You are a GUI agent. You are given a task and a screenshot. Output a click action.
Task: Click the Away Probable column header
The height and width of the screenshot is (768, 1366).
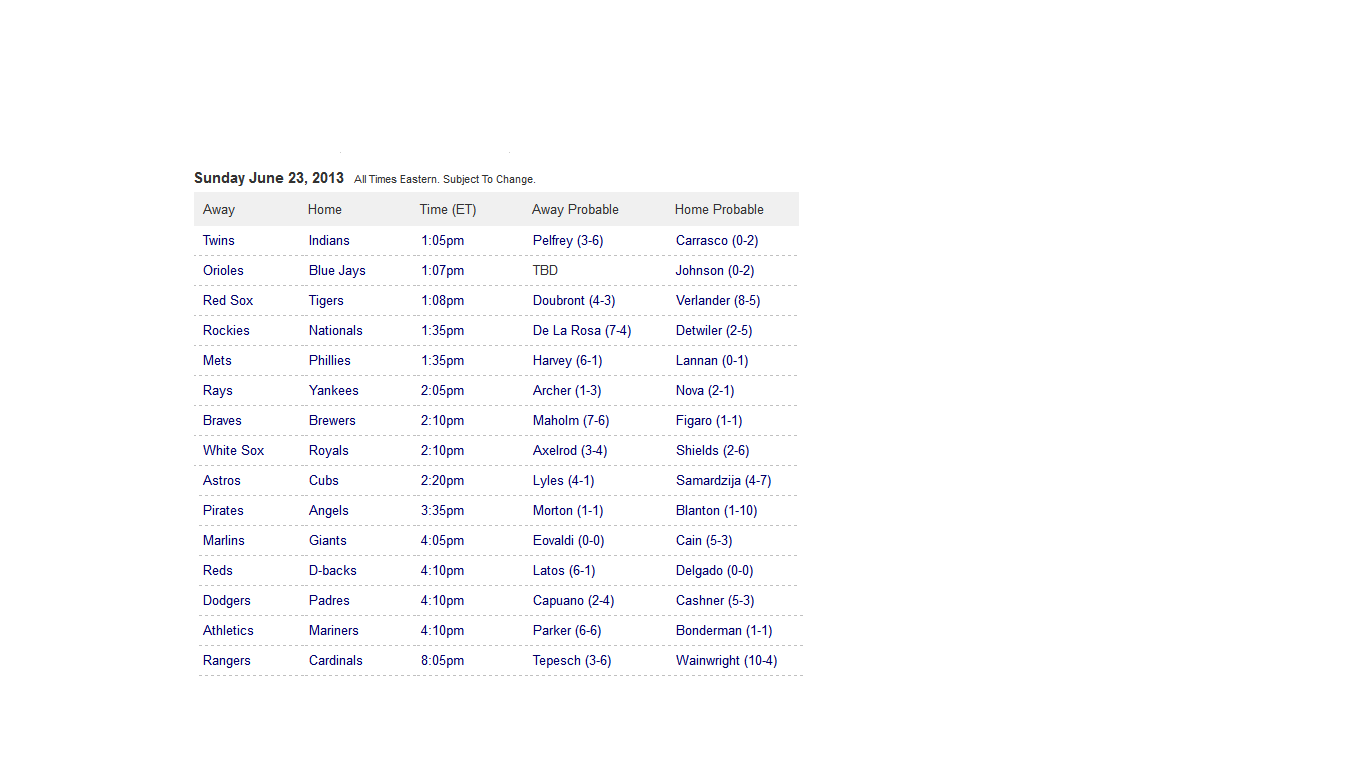[x=575, y=209]
